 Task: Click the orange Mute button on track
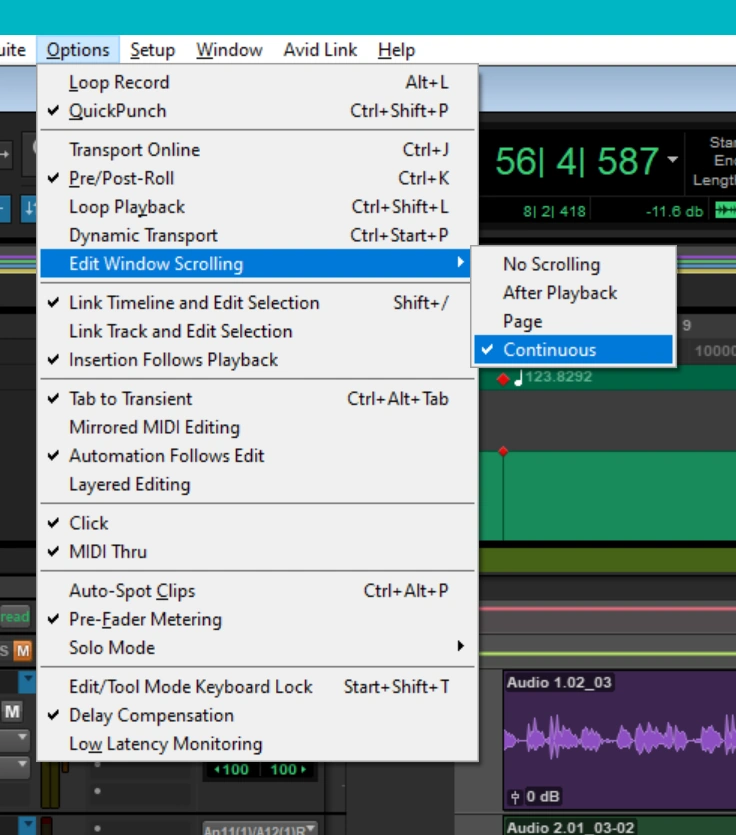pos(22,651)
